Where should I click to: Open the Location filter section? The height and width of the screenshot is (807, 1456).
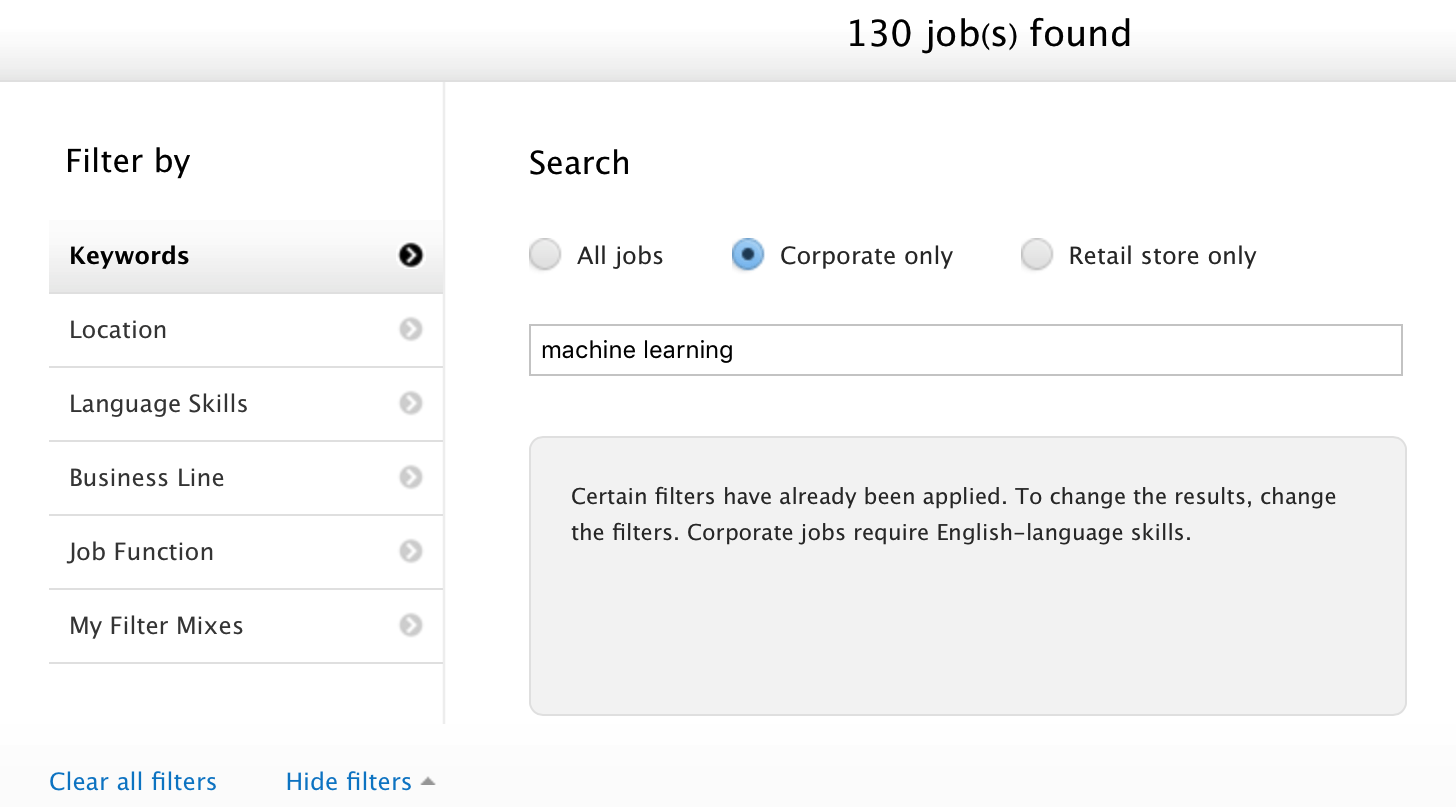tap(118, 330)
